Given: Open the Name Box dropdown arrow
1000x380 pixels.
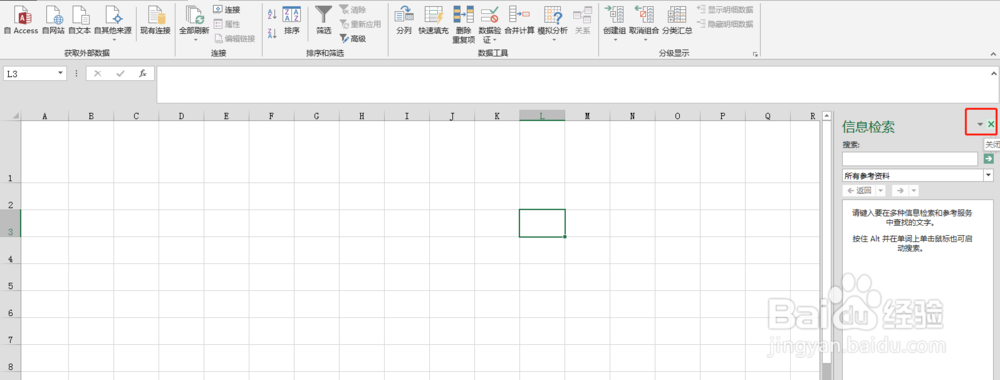Looking at the screenshot, I should [61, 74].
